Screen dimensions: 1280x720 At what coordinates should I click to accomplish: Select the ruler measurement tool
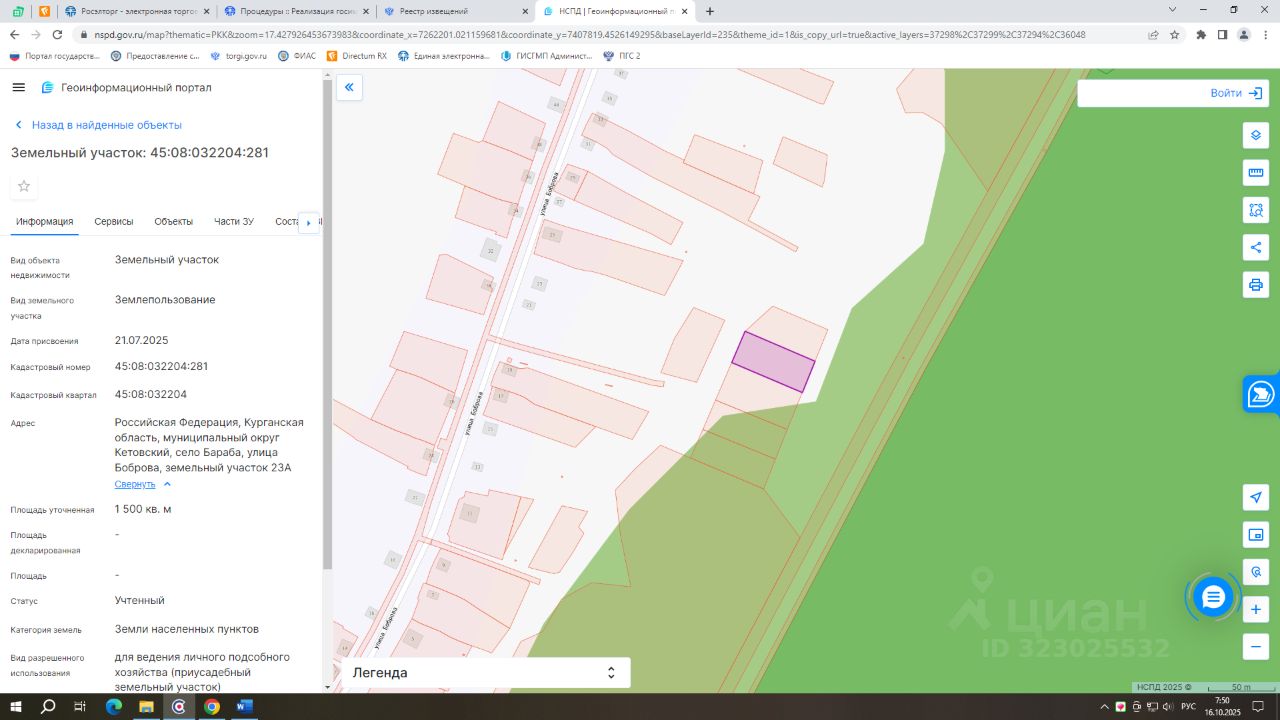(1256, 173)
